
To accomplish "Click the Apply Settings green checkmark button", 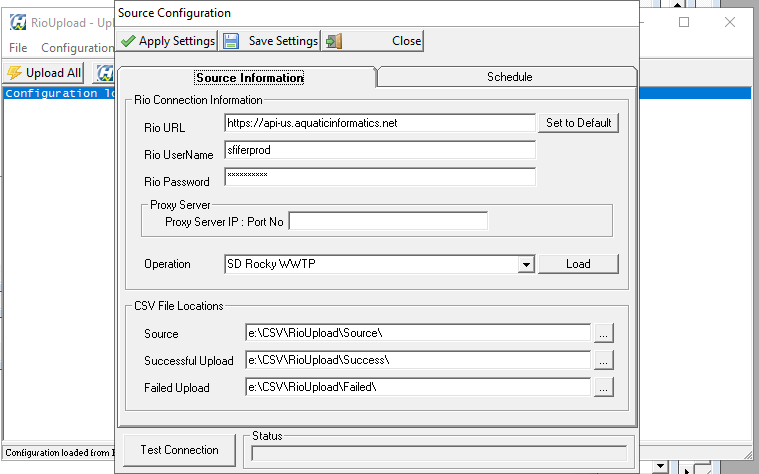I will (x=167, y=41).
